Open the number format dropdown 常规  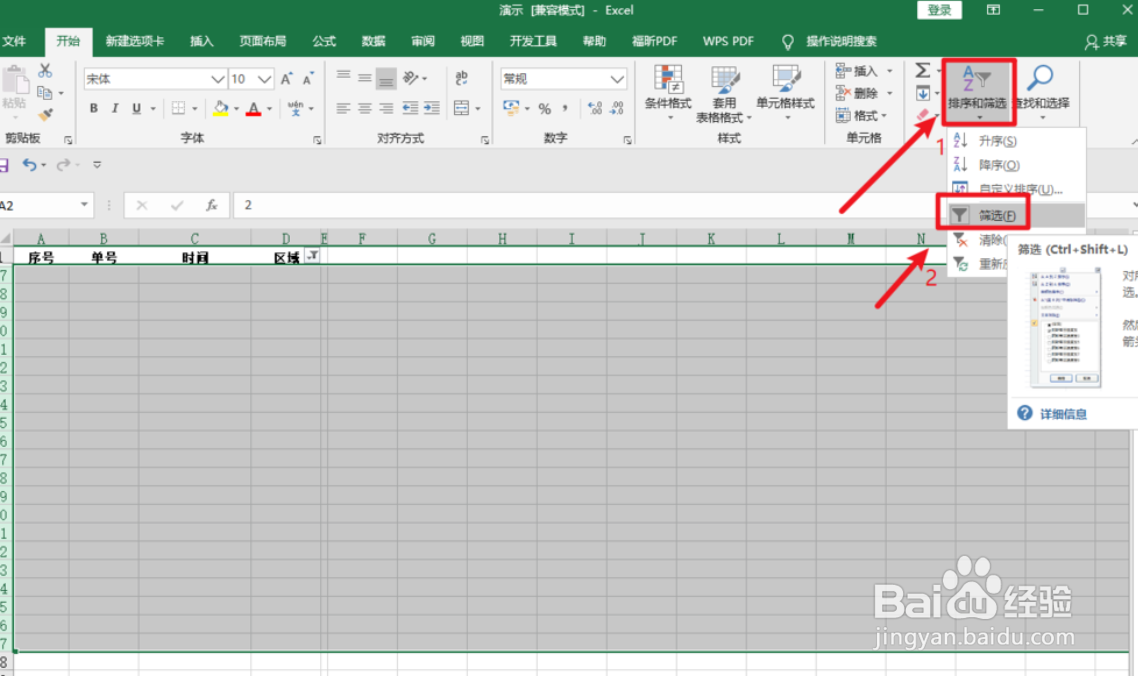(617, 79)
